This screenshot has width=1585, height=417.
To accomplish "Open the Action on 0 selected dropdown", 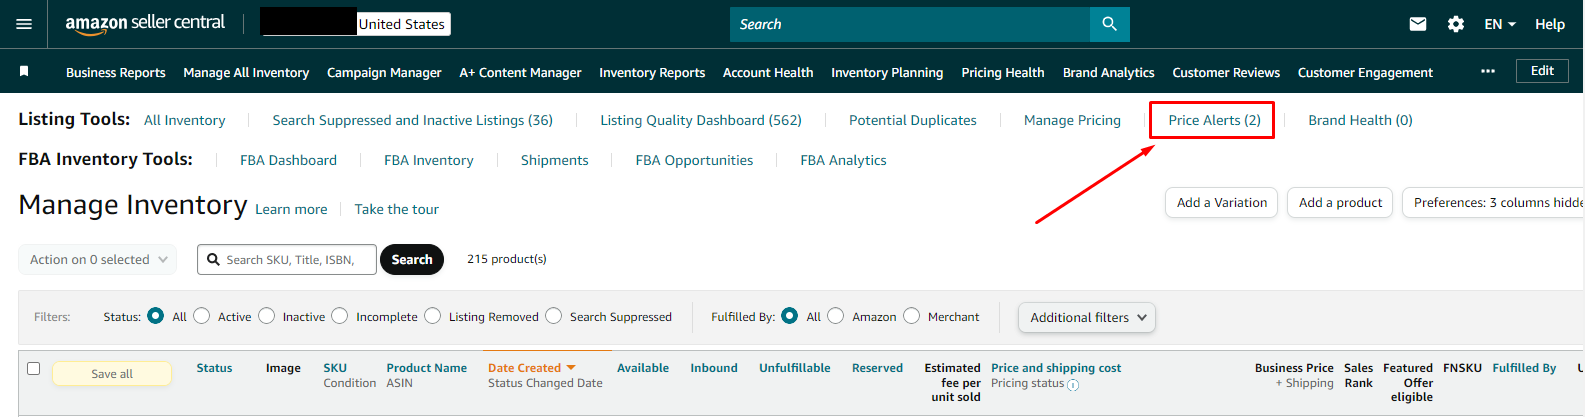I will pos(98,259).
